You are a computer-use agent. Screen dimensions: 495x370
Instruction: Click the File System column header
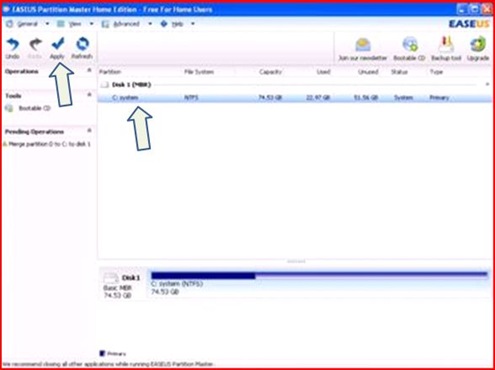tap(199, 72)
